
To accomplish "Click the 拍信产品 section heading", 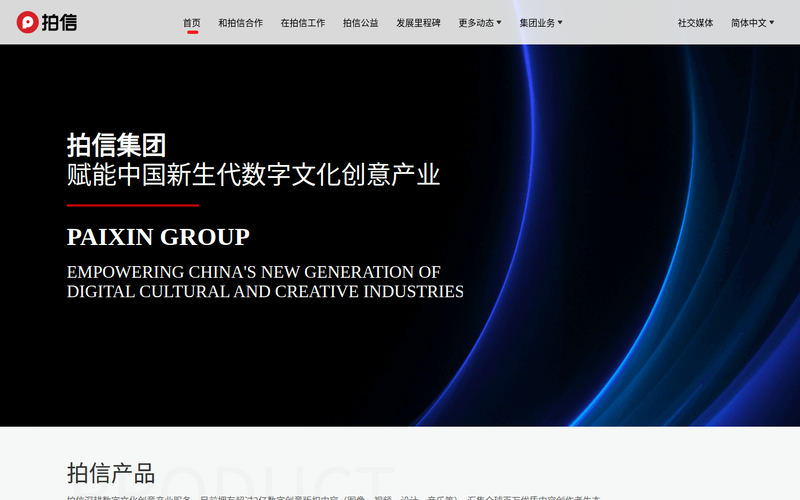I will pos(111,473).
